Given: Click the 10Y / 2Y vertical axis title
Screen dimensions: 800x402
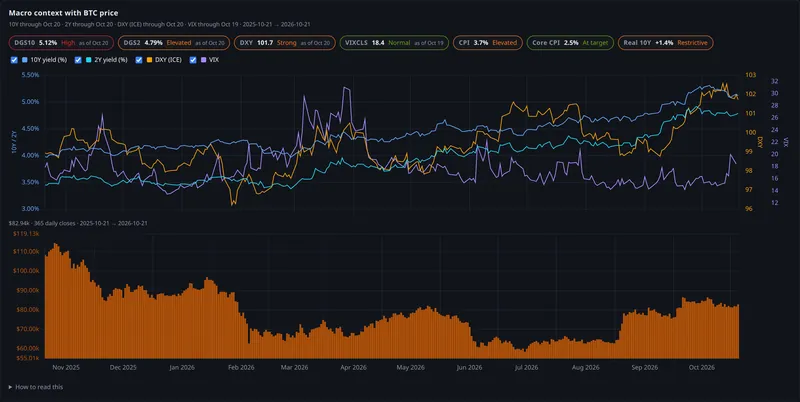Looking at the screenshot, I should [14, 141].
